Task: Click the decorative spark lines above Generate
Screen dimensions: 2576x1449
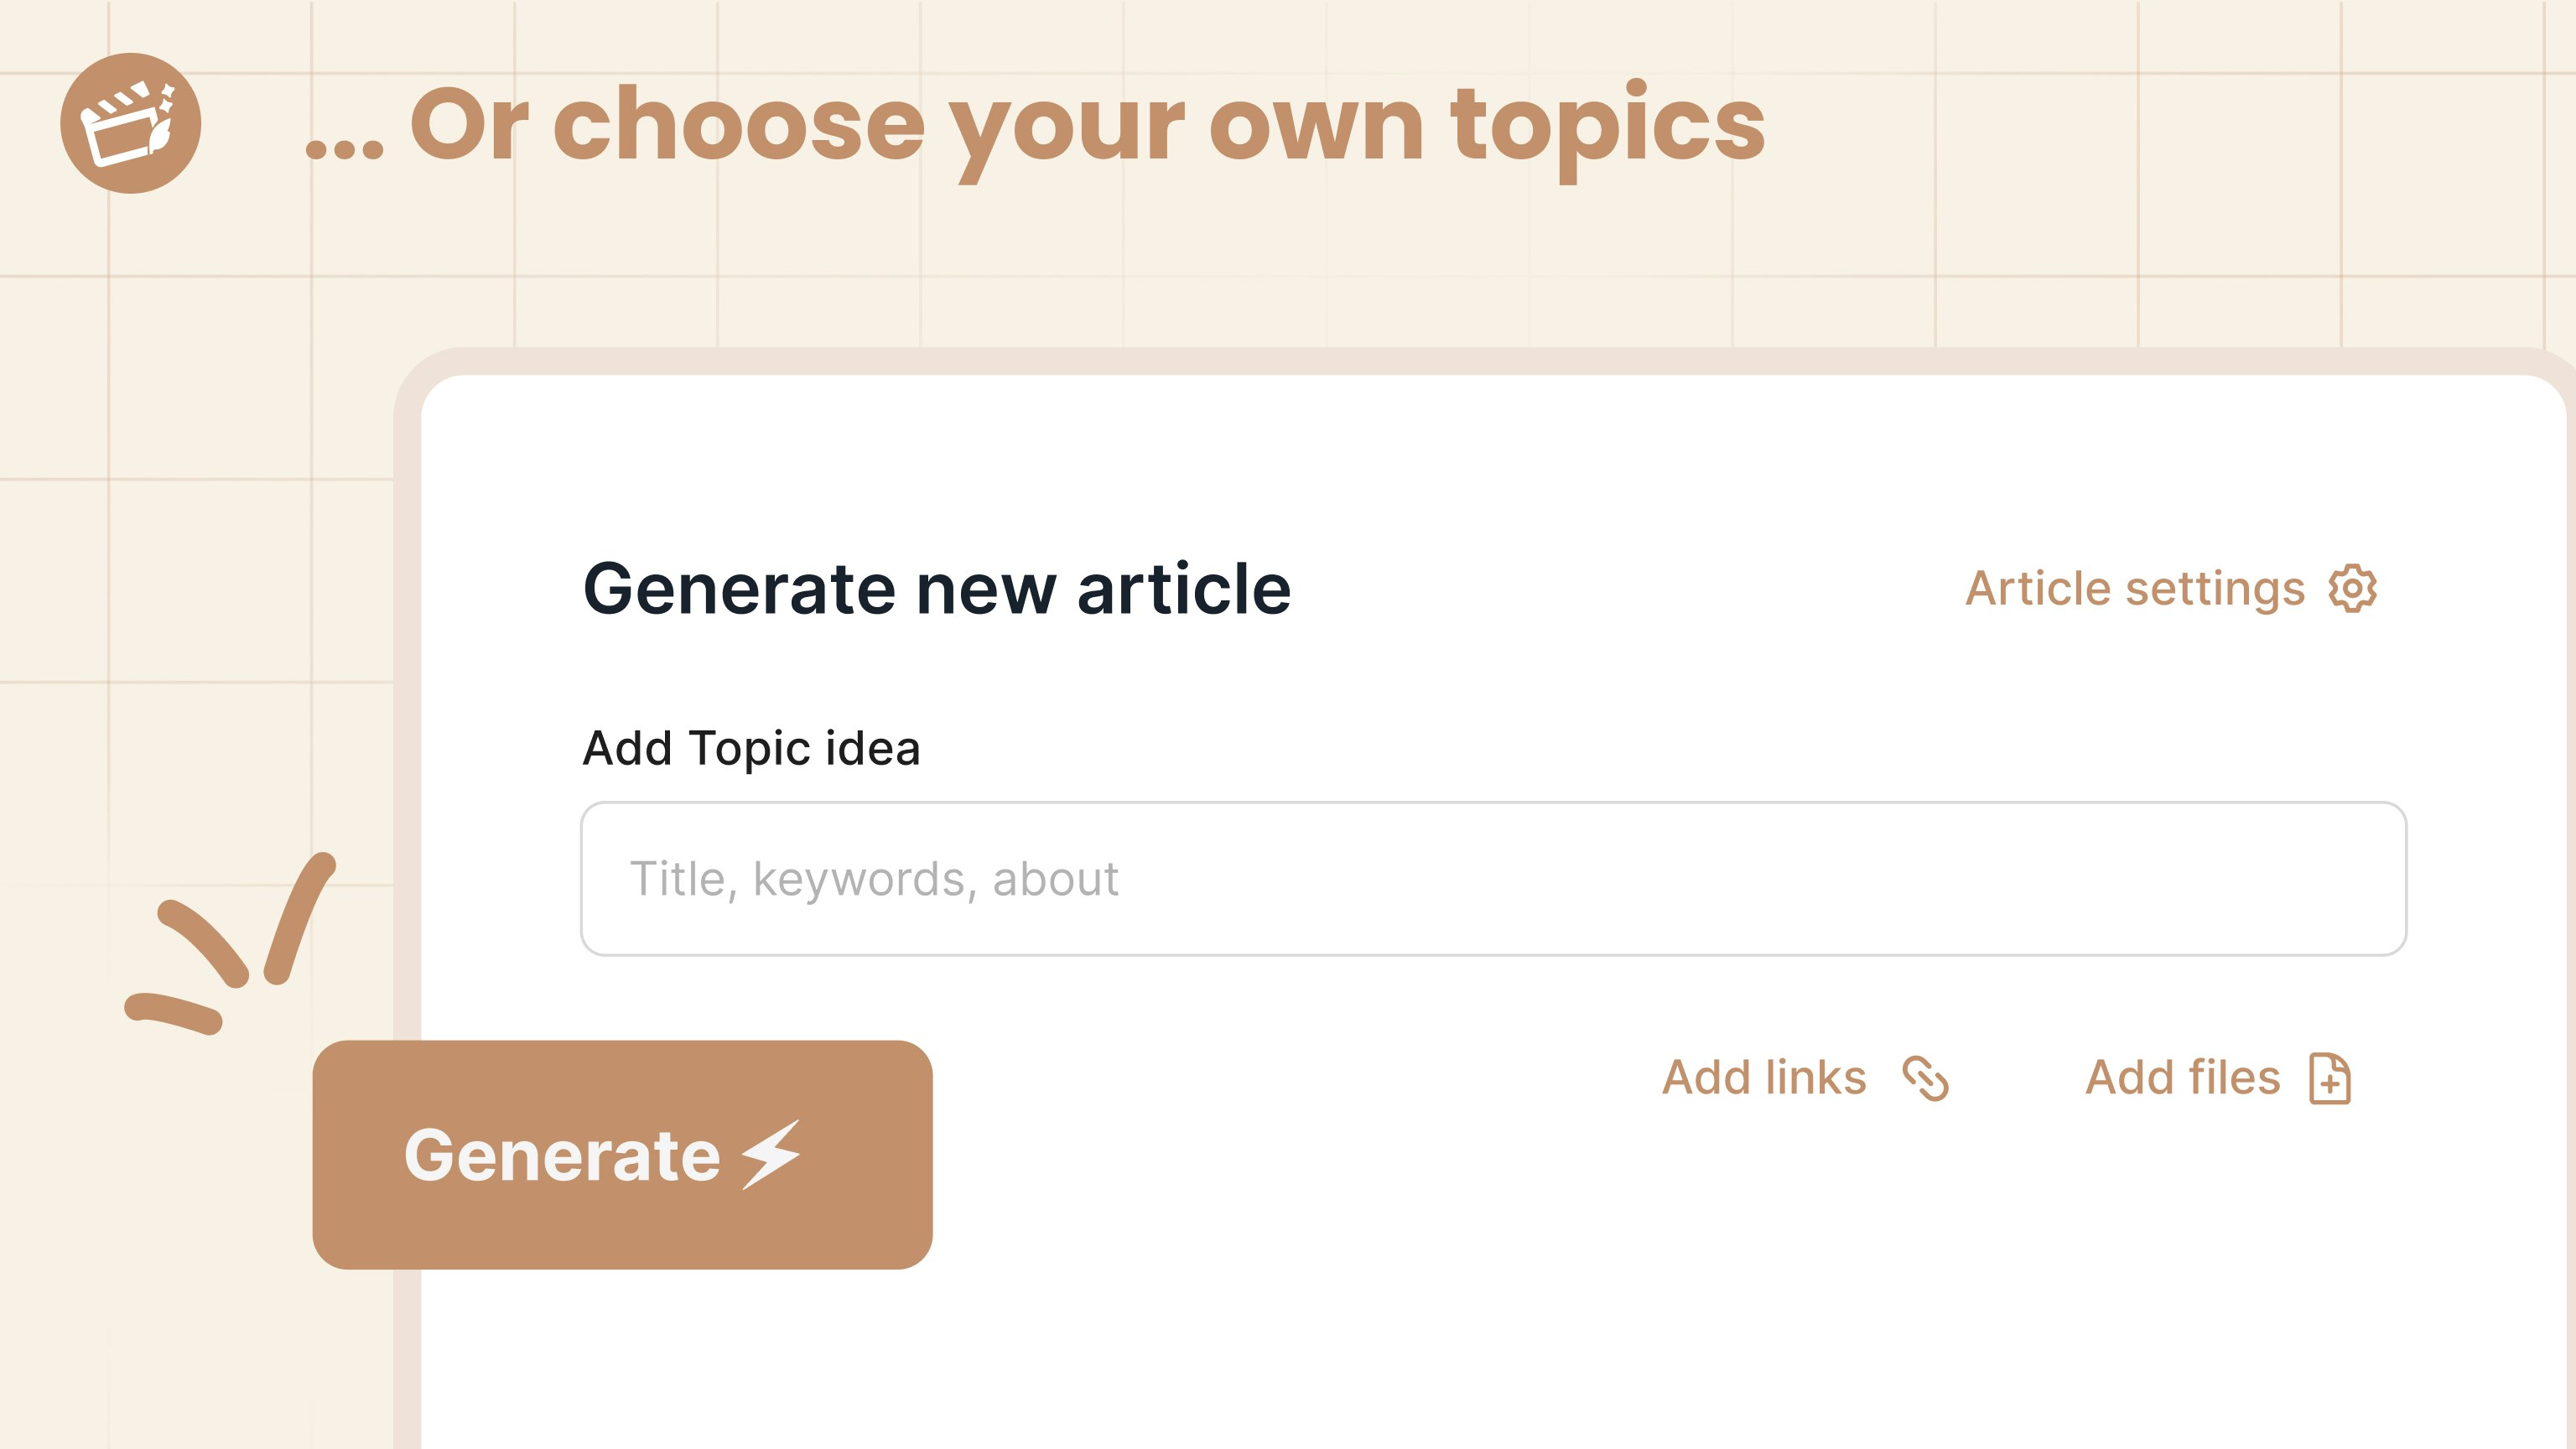Action: (230, 943)
